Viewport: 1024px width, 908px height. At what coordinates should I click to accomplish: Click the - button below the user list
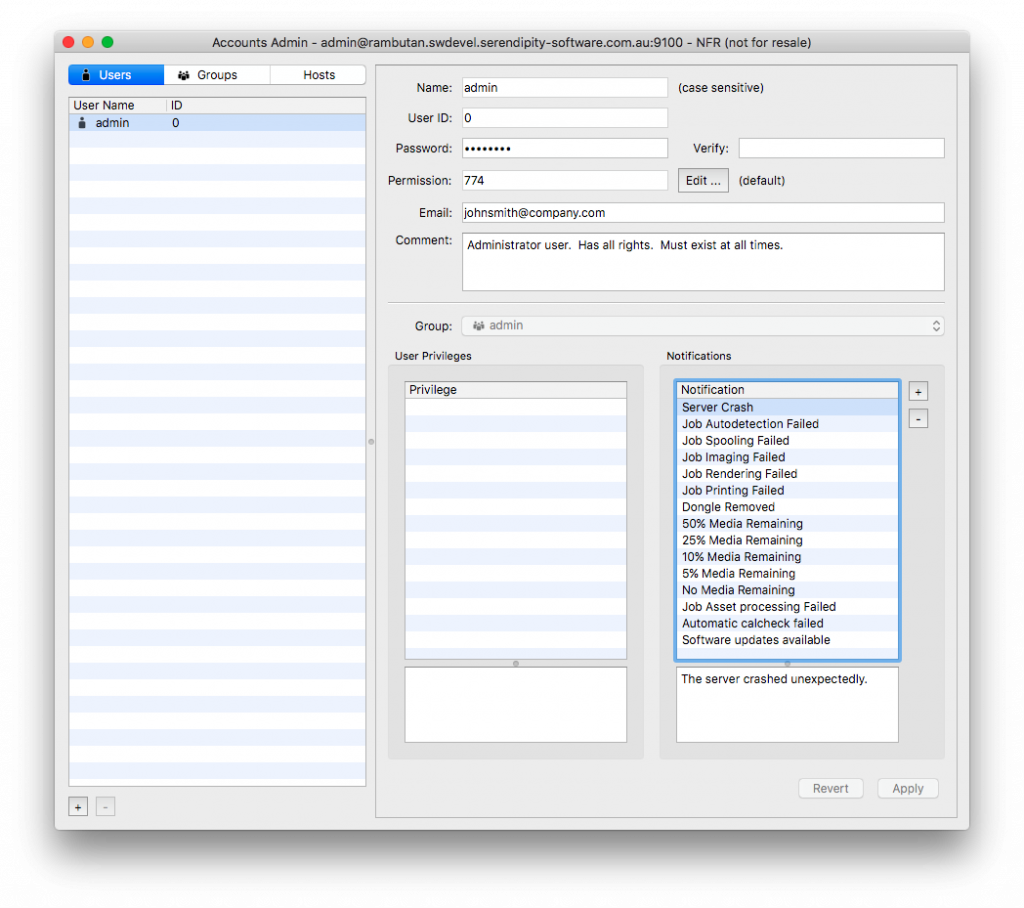(x=105, y=806)
